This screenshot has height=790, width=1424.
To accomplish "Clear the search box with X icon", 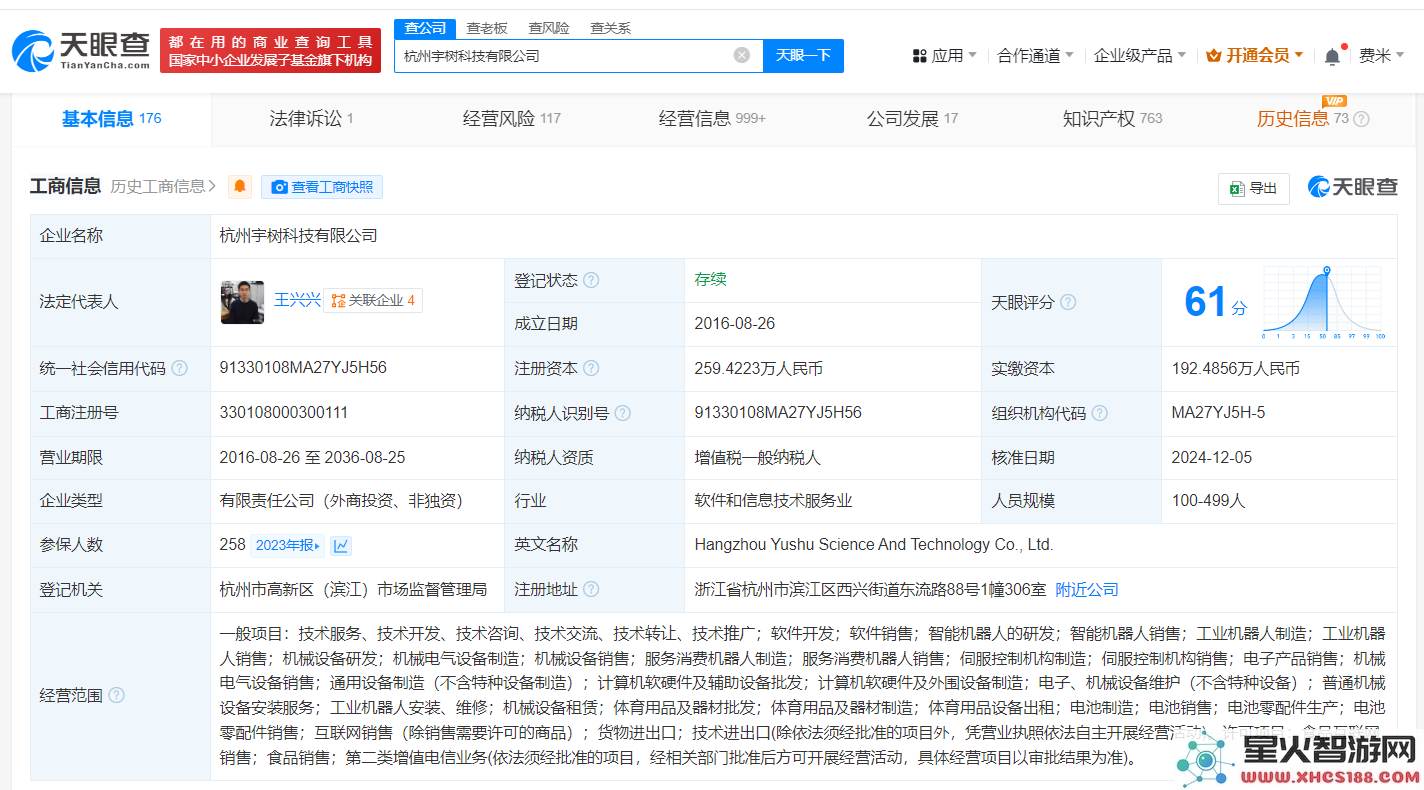I will (x=741, y=55).
